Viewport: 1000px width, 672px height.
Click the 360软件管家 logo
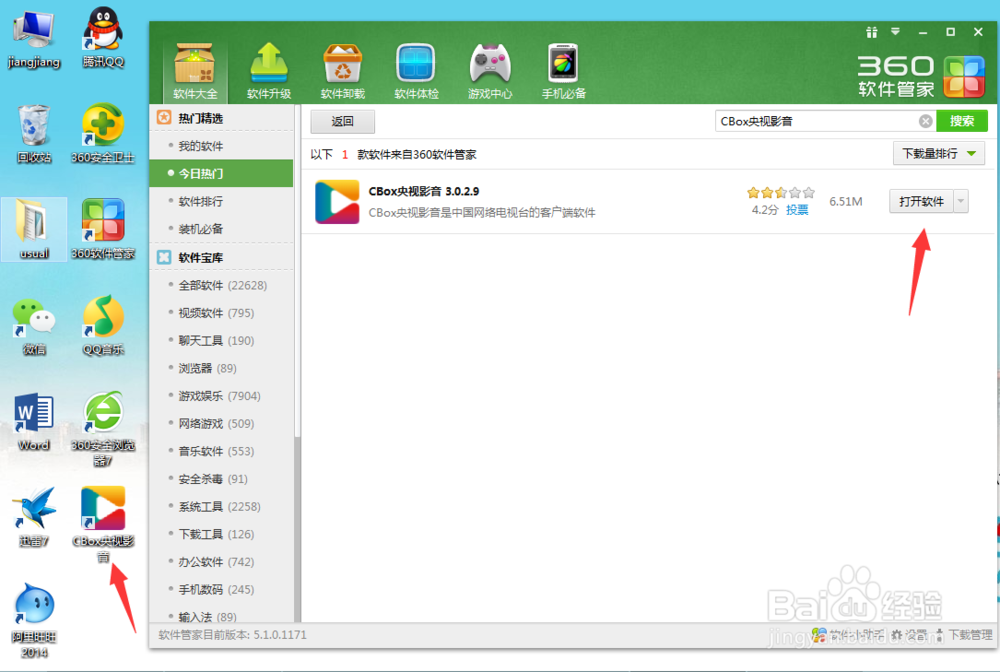point(921,76)
